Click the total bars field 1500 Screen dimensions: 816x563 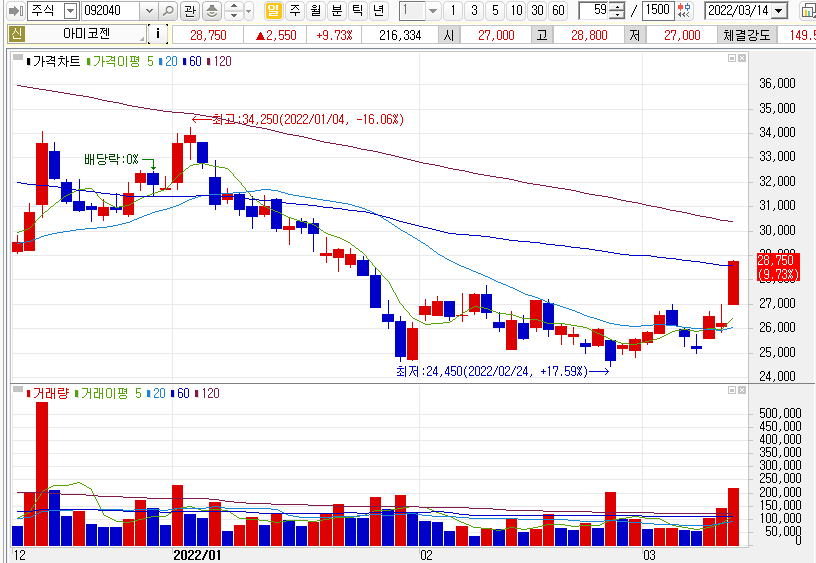tap(658, 10)
